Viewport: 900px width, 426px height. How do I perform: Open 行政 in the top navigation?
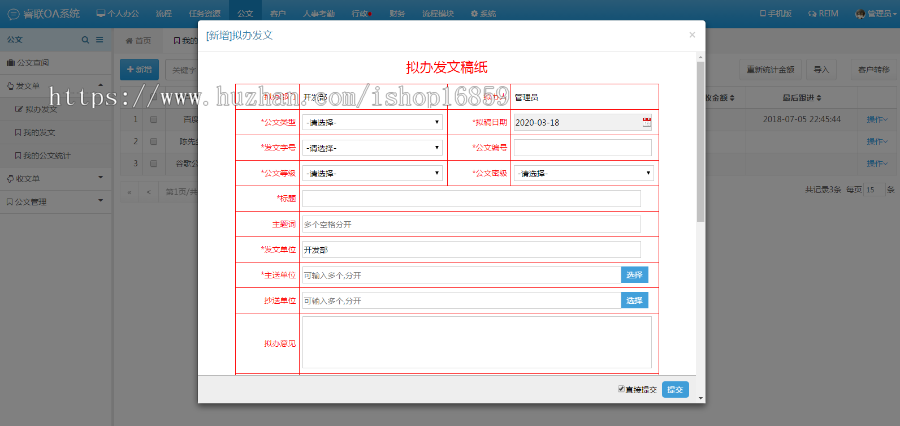click(362, 13)
